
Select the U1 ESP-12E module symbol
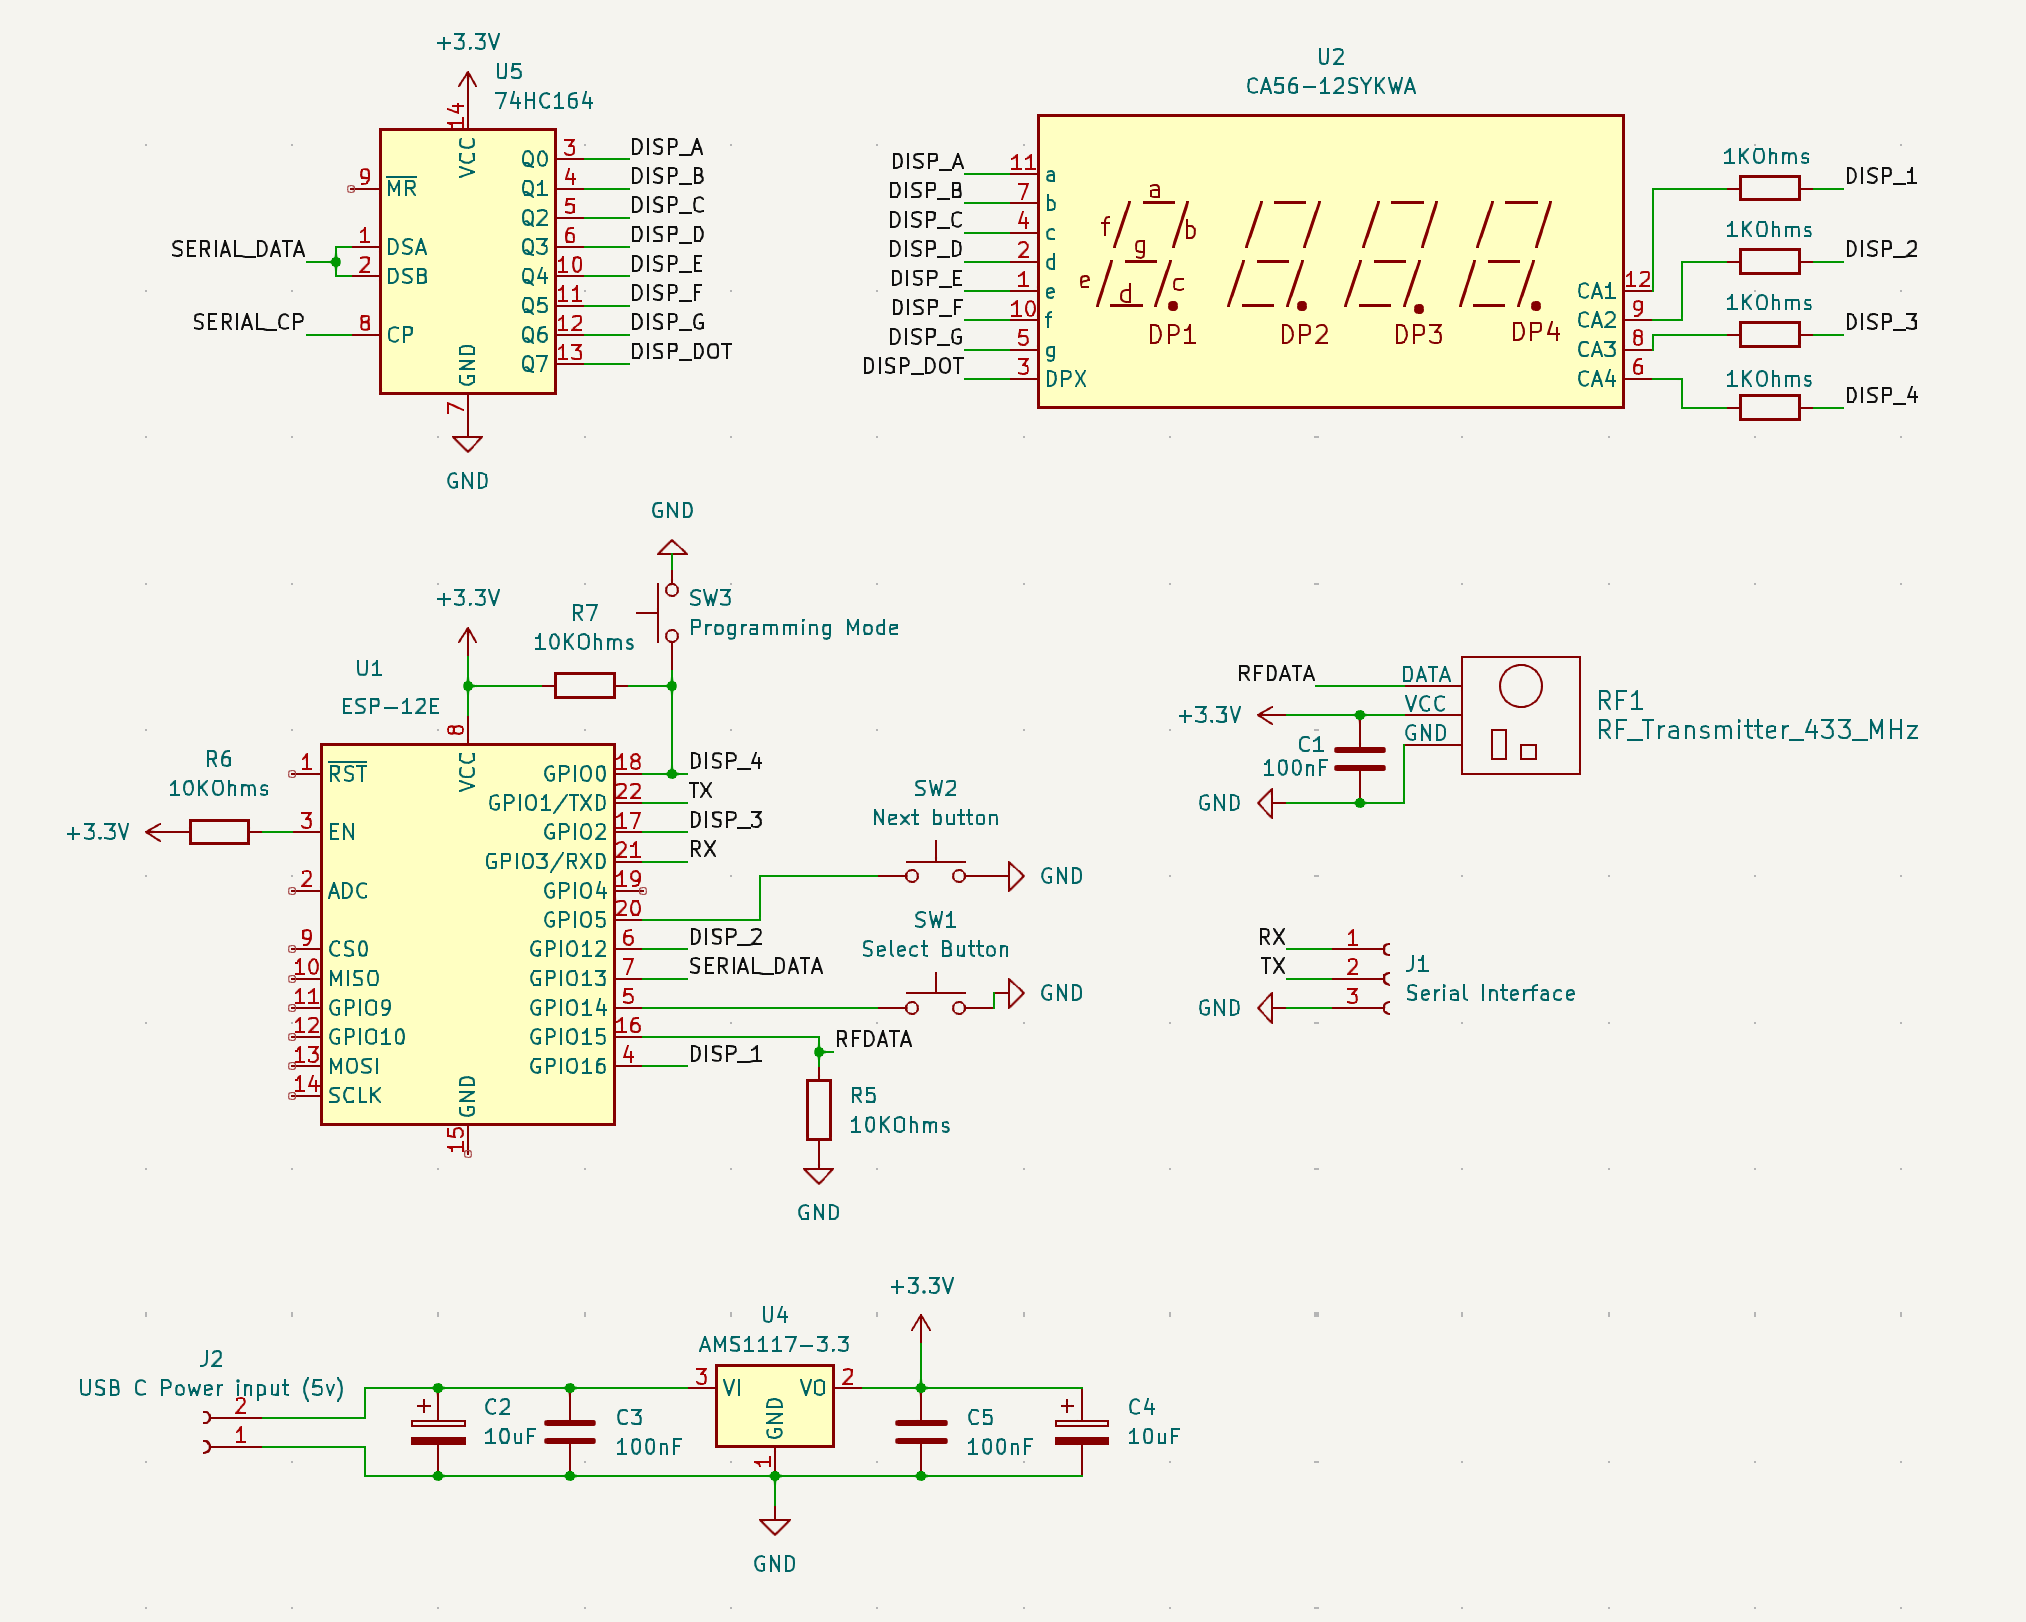click(467, 934)
